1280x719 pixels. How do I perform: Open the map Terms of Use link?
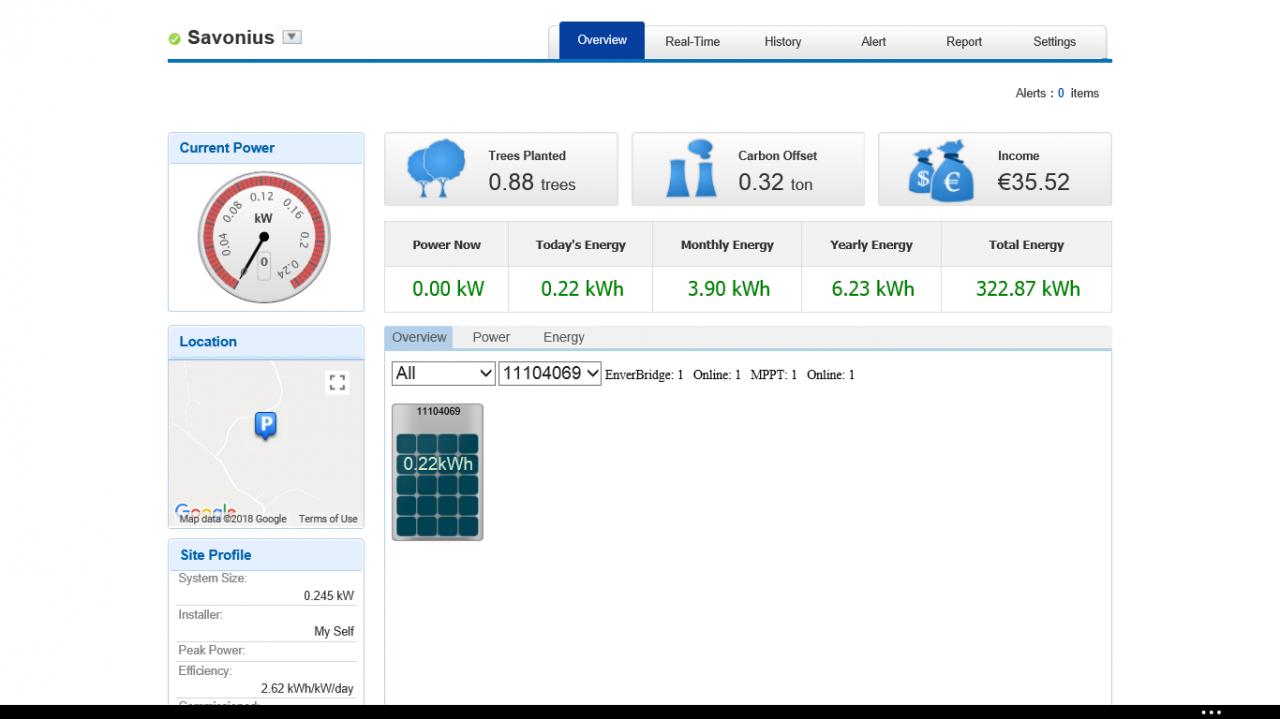tap(328, 519)
